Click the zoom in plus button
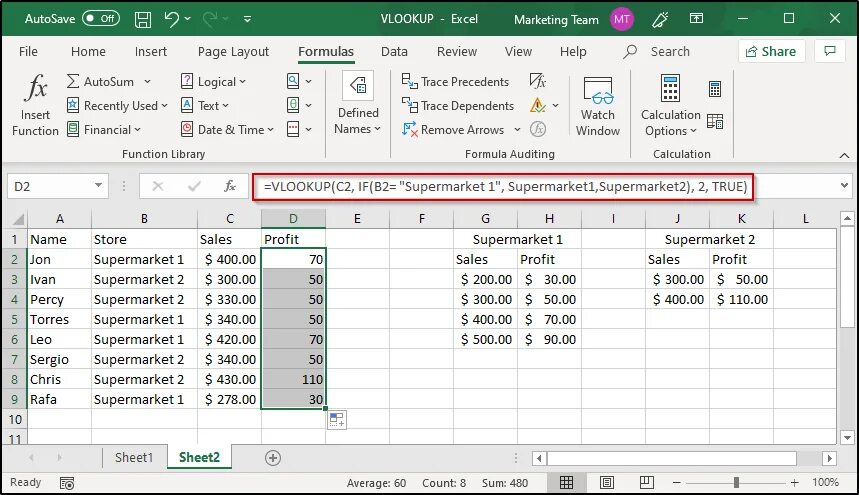This screenshot has height=495, width=859. click(794, 482)
